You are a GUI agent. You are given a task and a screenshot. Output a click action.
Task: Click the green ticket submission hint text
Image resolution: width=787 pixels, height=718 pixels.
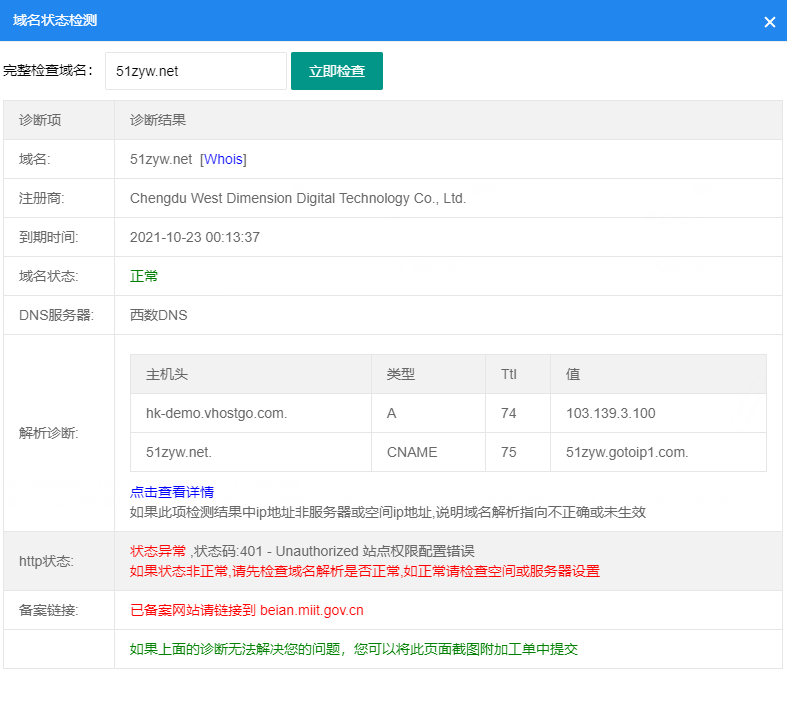click(x=353, y=649)
